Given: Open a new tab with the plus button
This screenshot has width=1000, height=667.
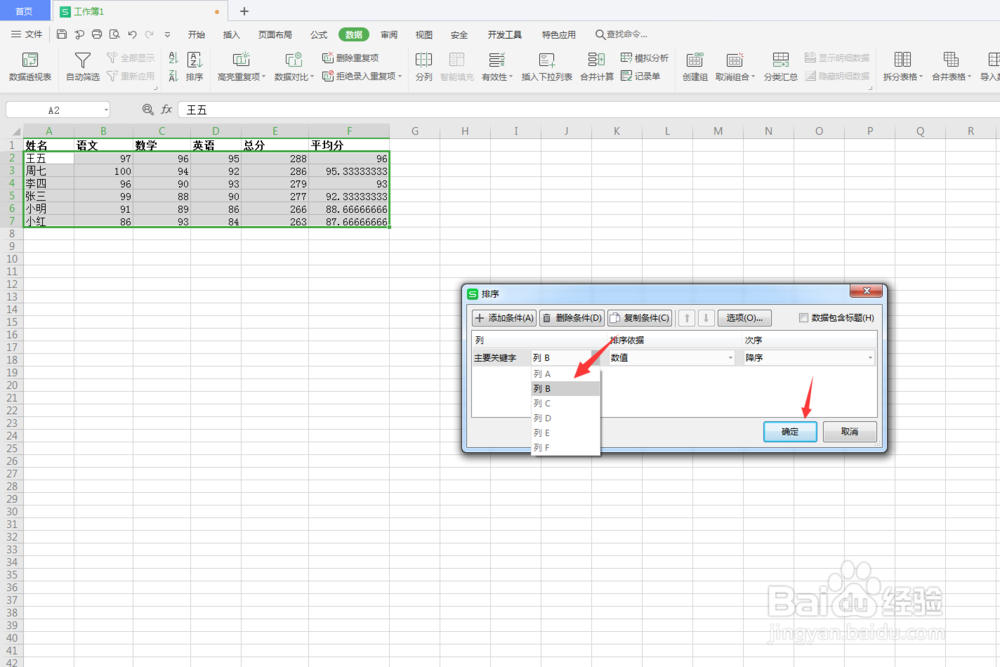Looking at the screenshot, I should pyautogui.click(x=244, y=11).
